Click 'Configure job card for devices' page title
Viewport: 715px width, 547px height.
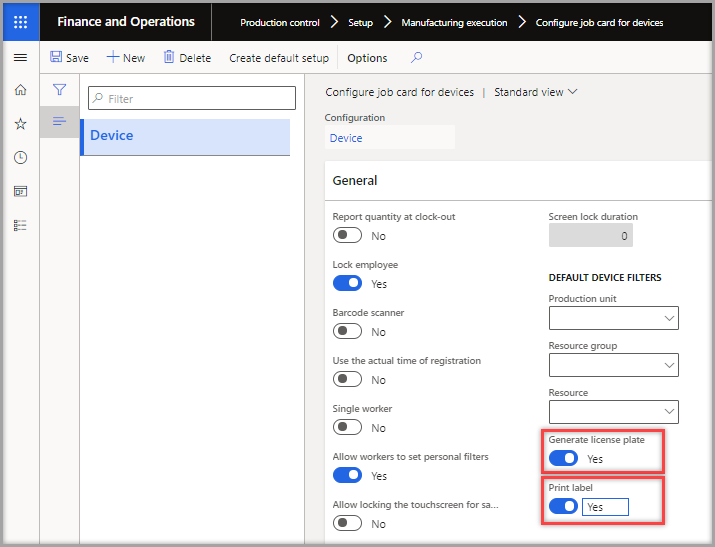(399, 92)
